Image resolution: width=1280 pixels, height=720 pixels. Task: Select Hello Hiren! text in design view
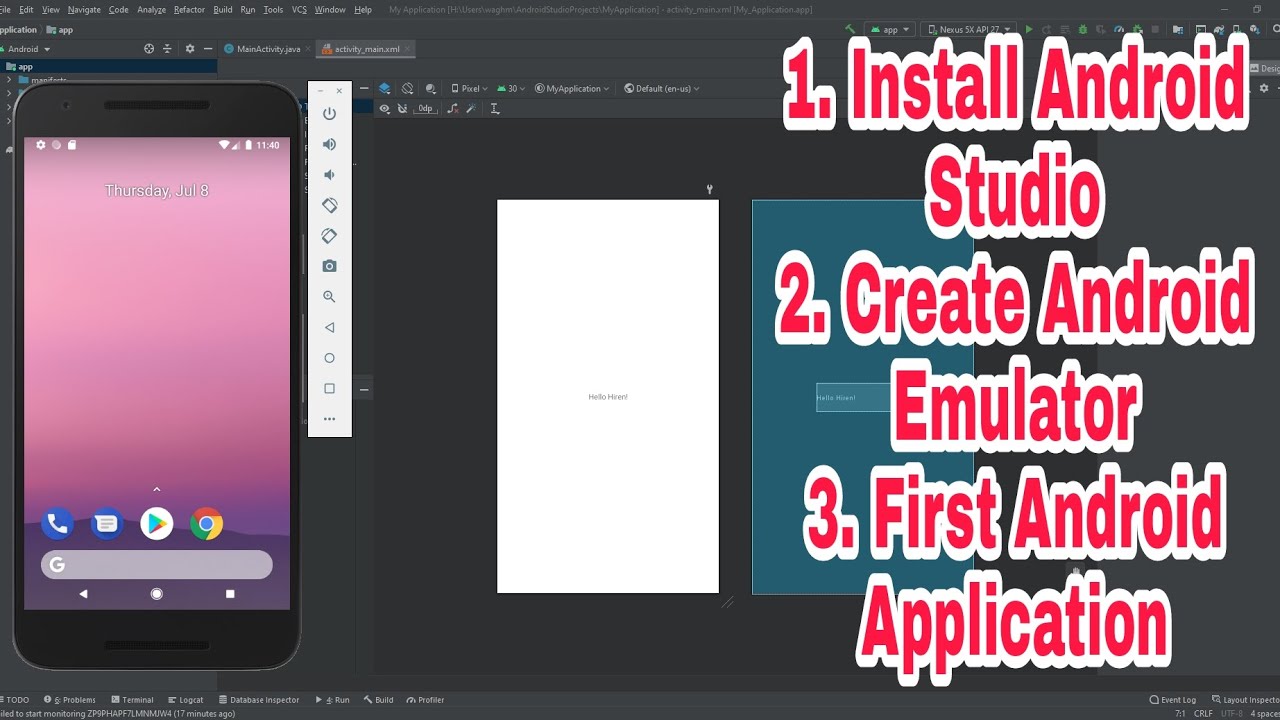click(608, 397)
